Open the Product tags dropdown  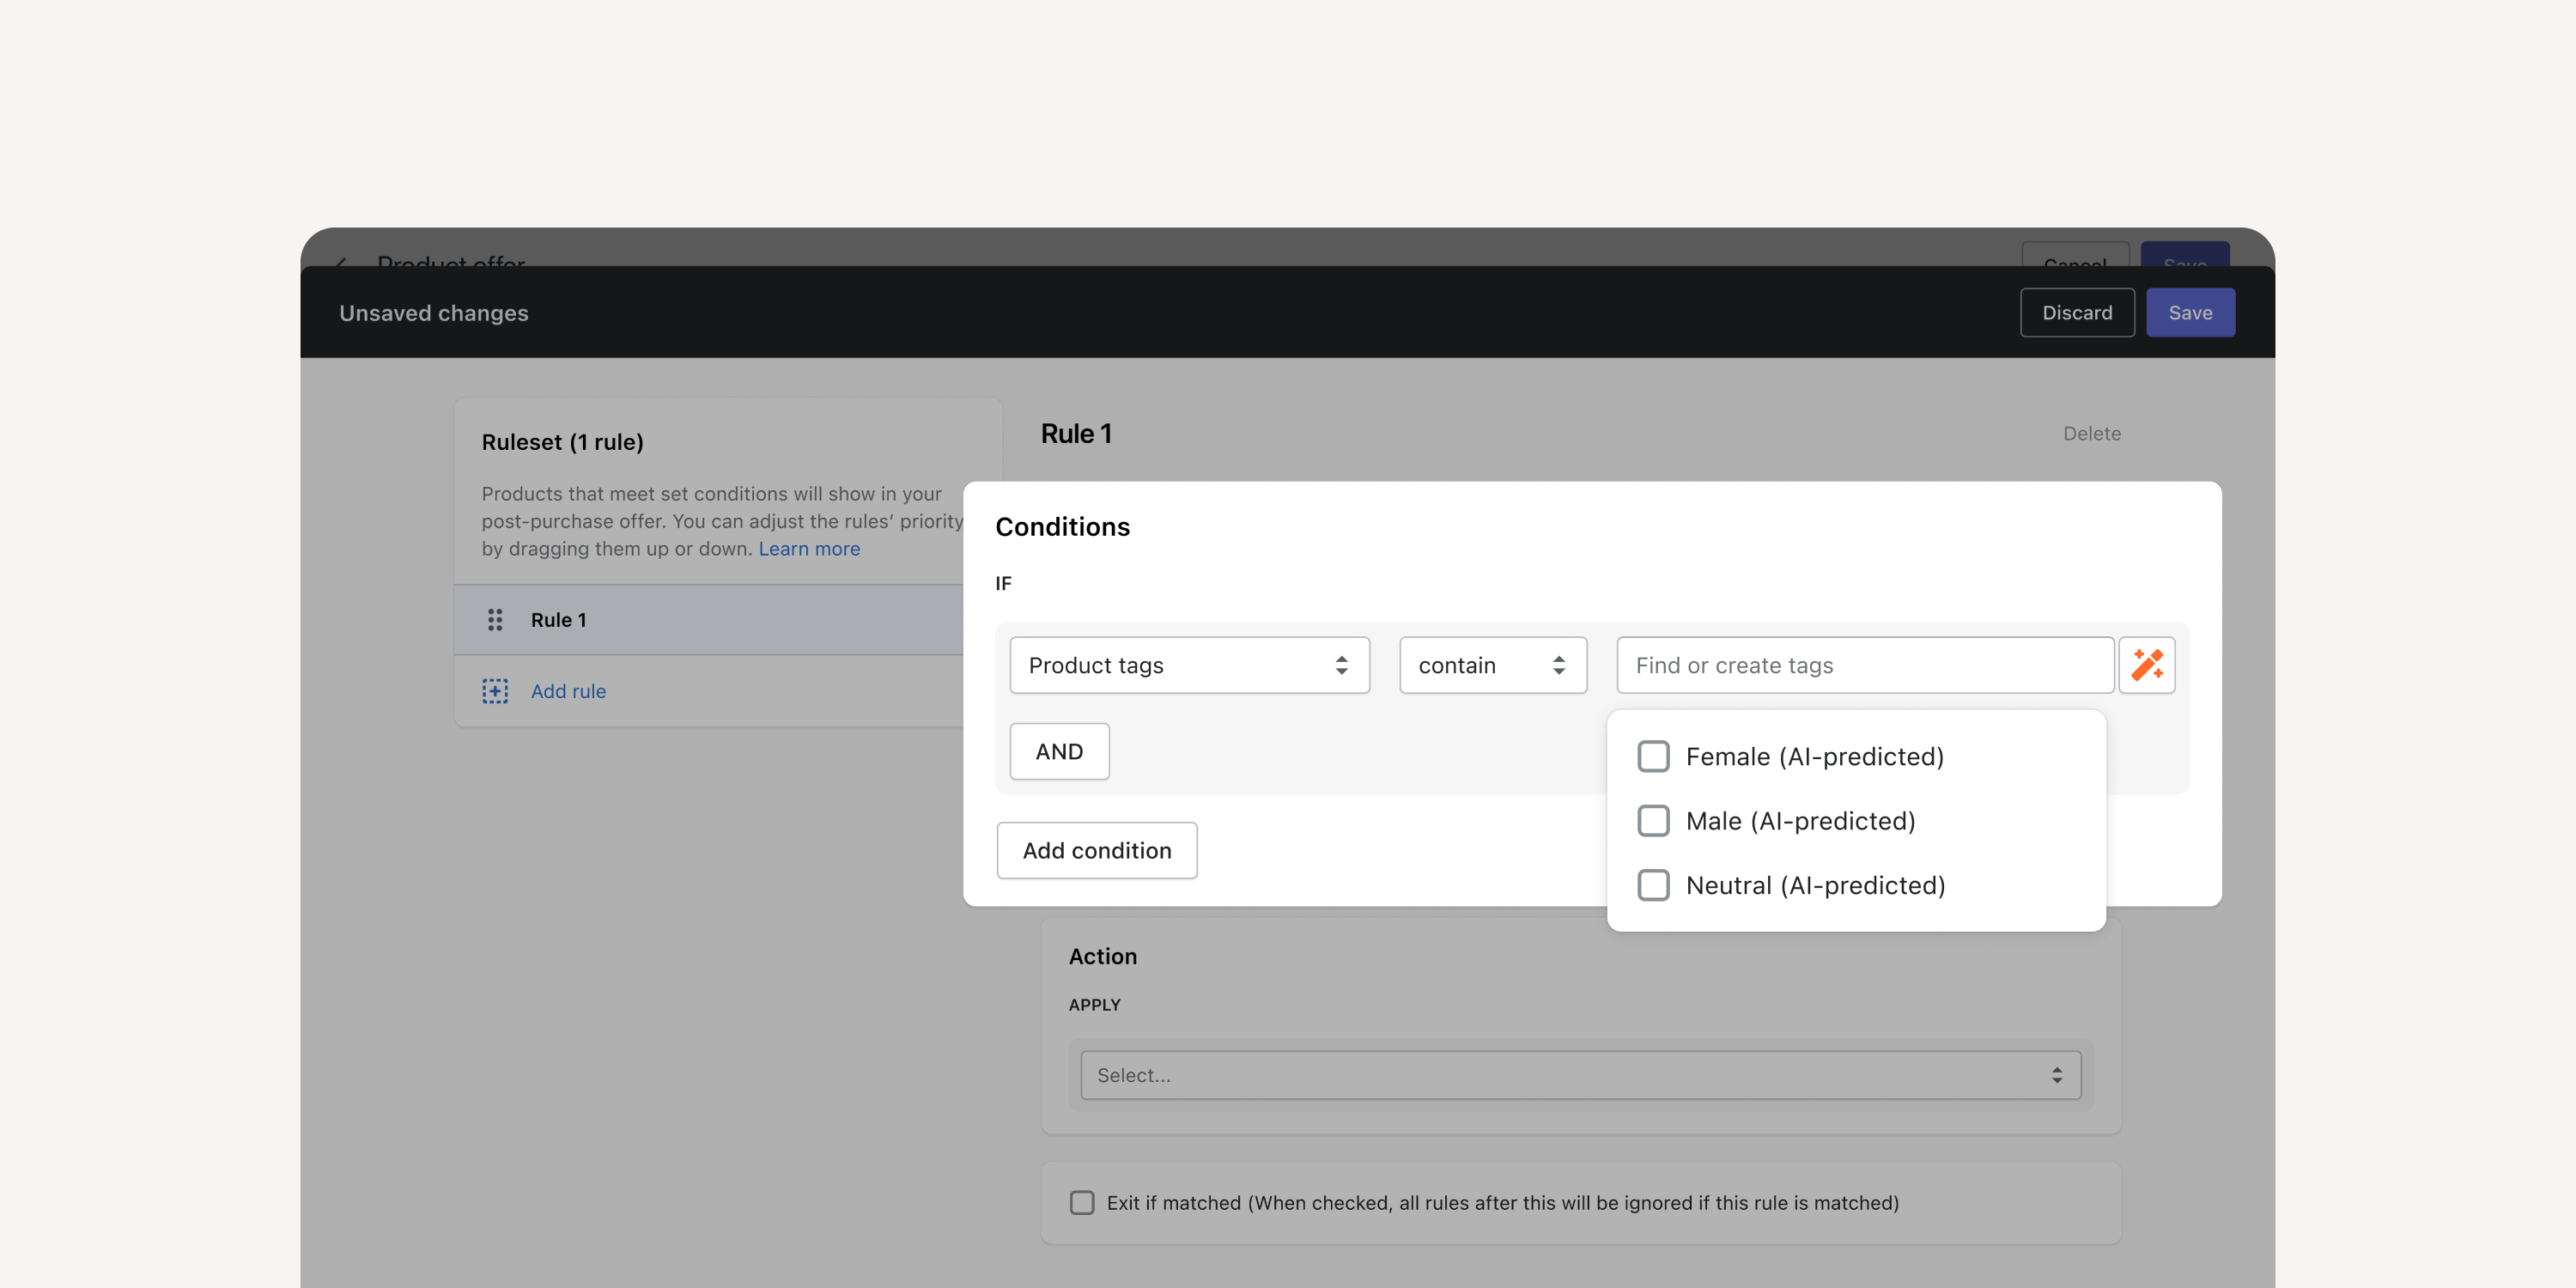coord(1189,665)
